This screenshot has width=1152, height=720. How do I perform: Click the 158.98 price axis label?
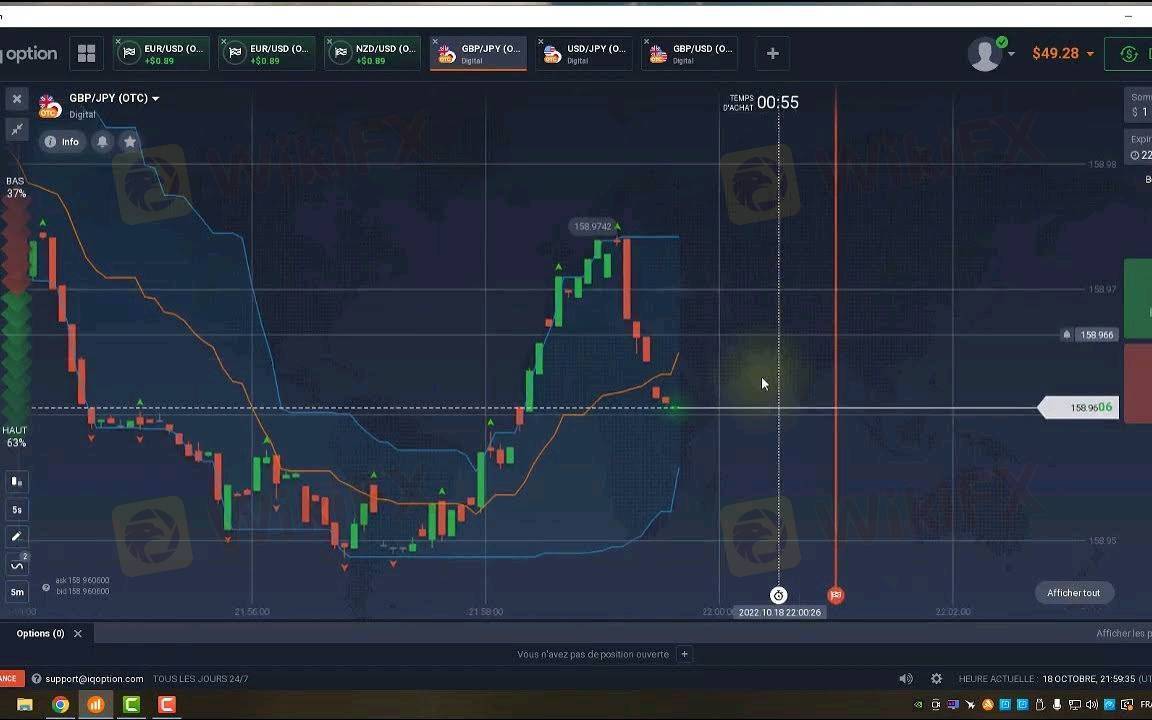[1102, 165]
